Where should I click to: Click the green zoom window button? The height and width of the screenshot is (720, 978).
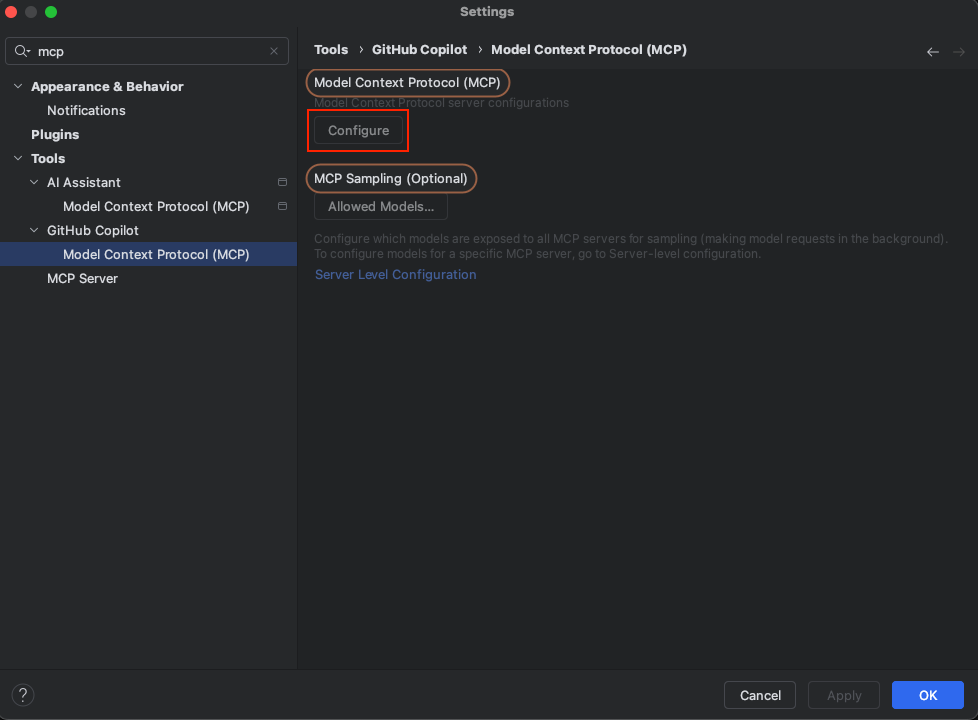51,12
